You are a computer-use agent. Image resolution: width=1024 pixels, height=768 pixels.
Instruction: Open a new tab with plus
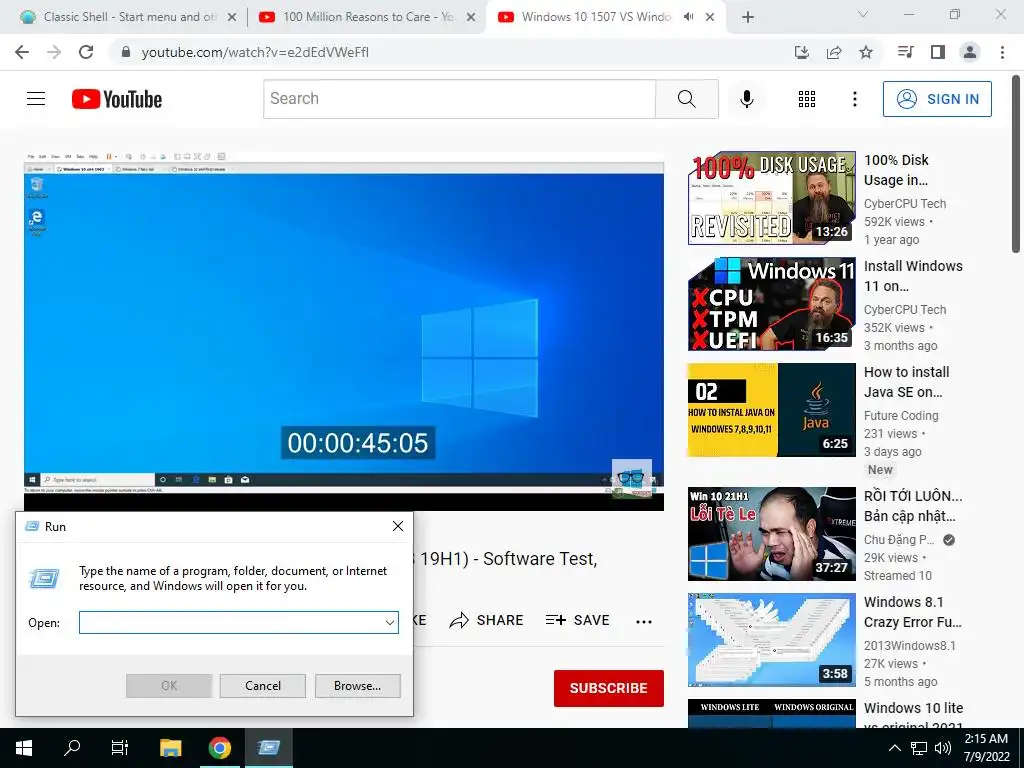click(x=748, y=17)
